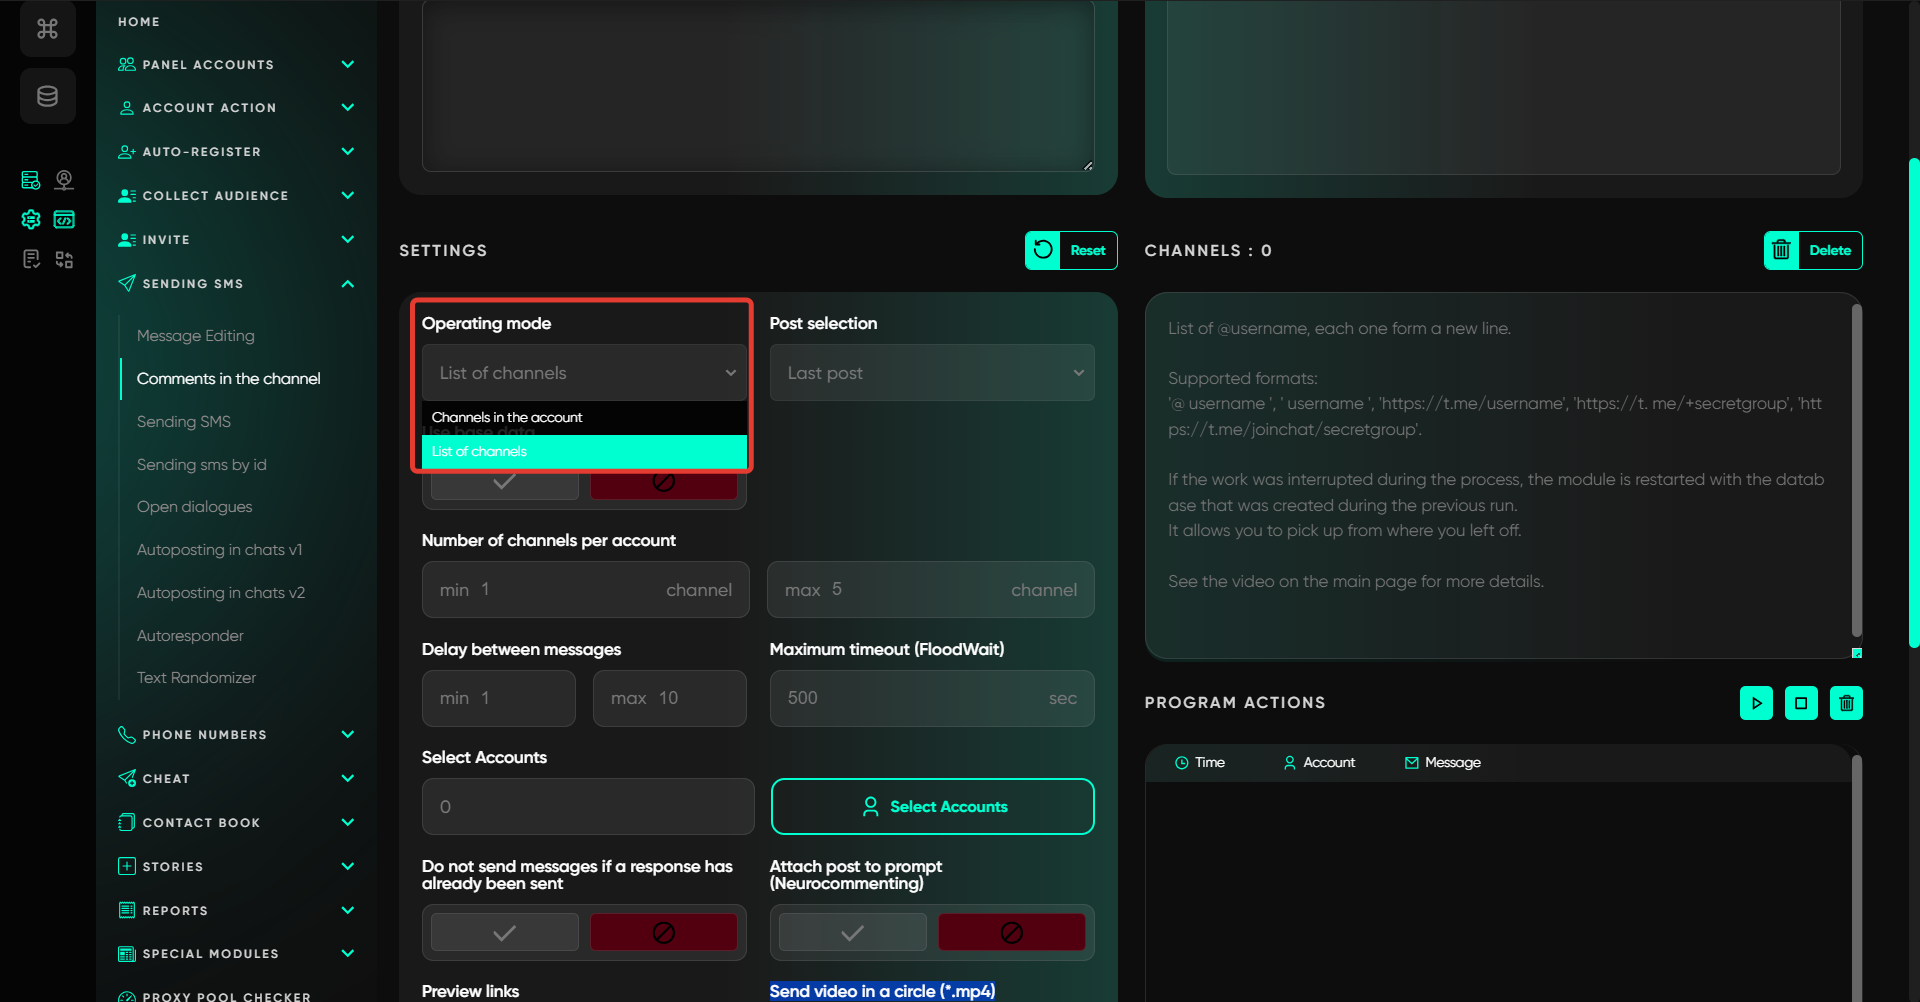Open the Post selection dropdown

(932, 373)
